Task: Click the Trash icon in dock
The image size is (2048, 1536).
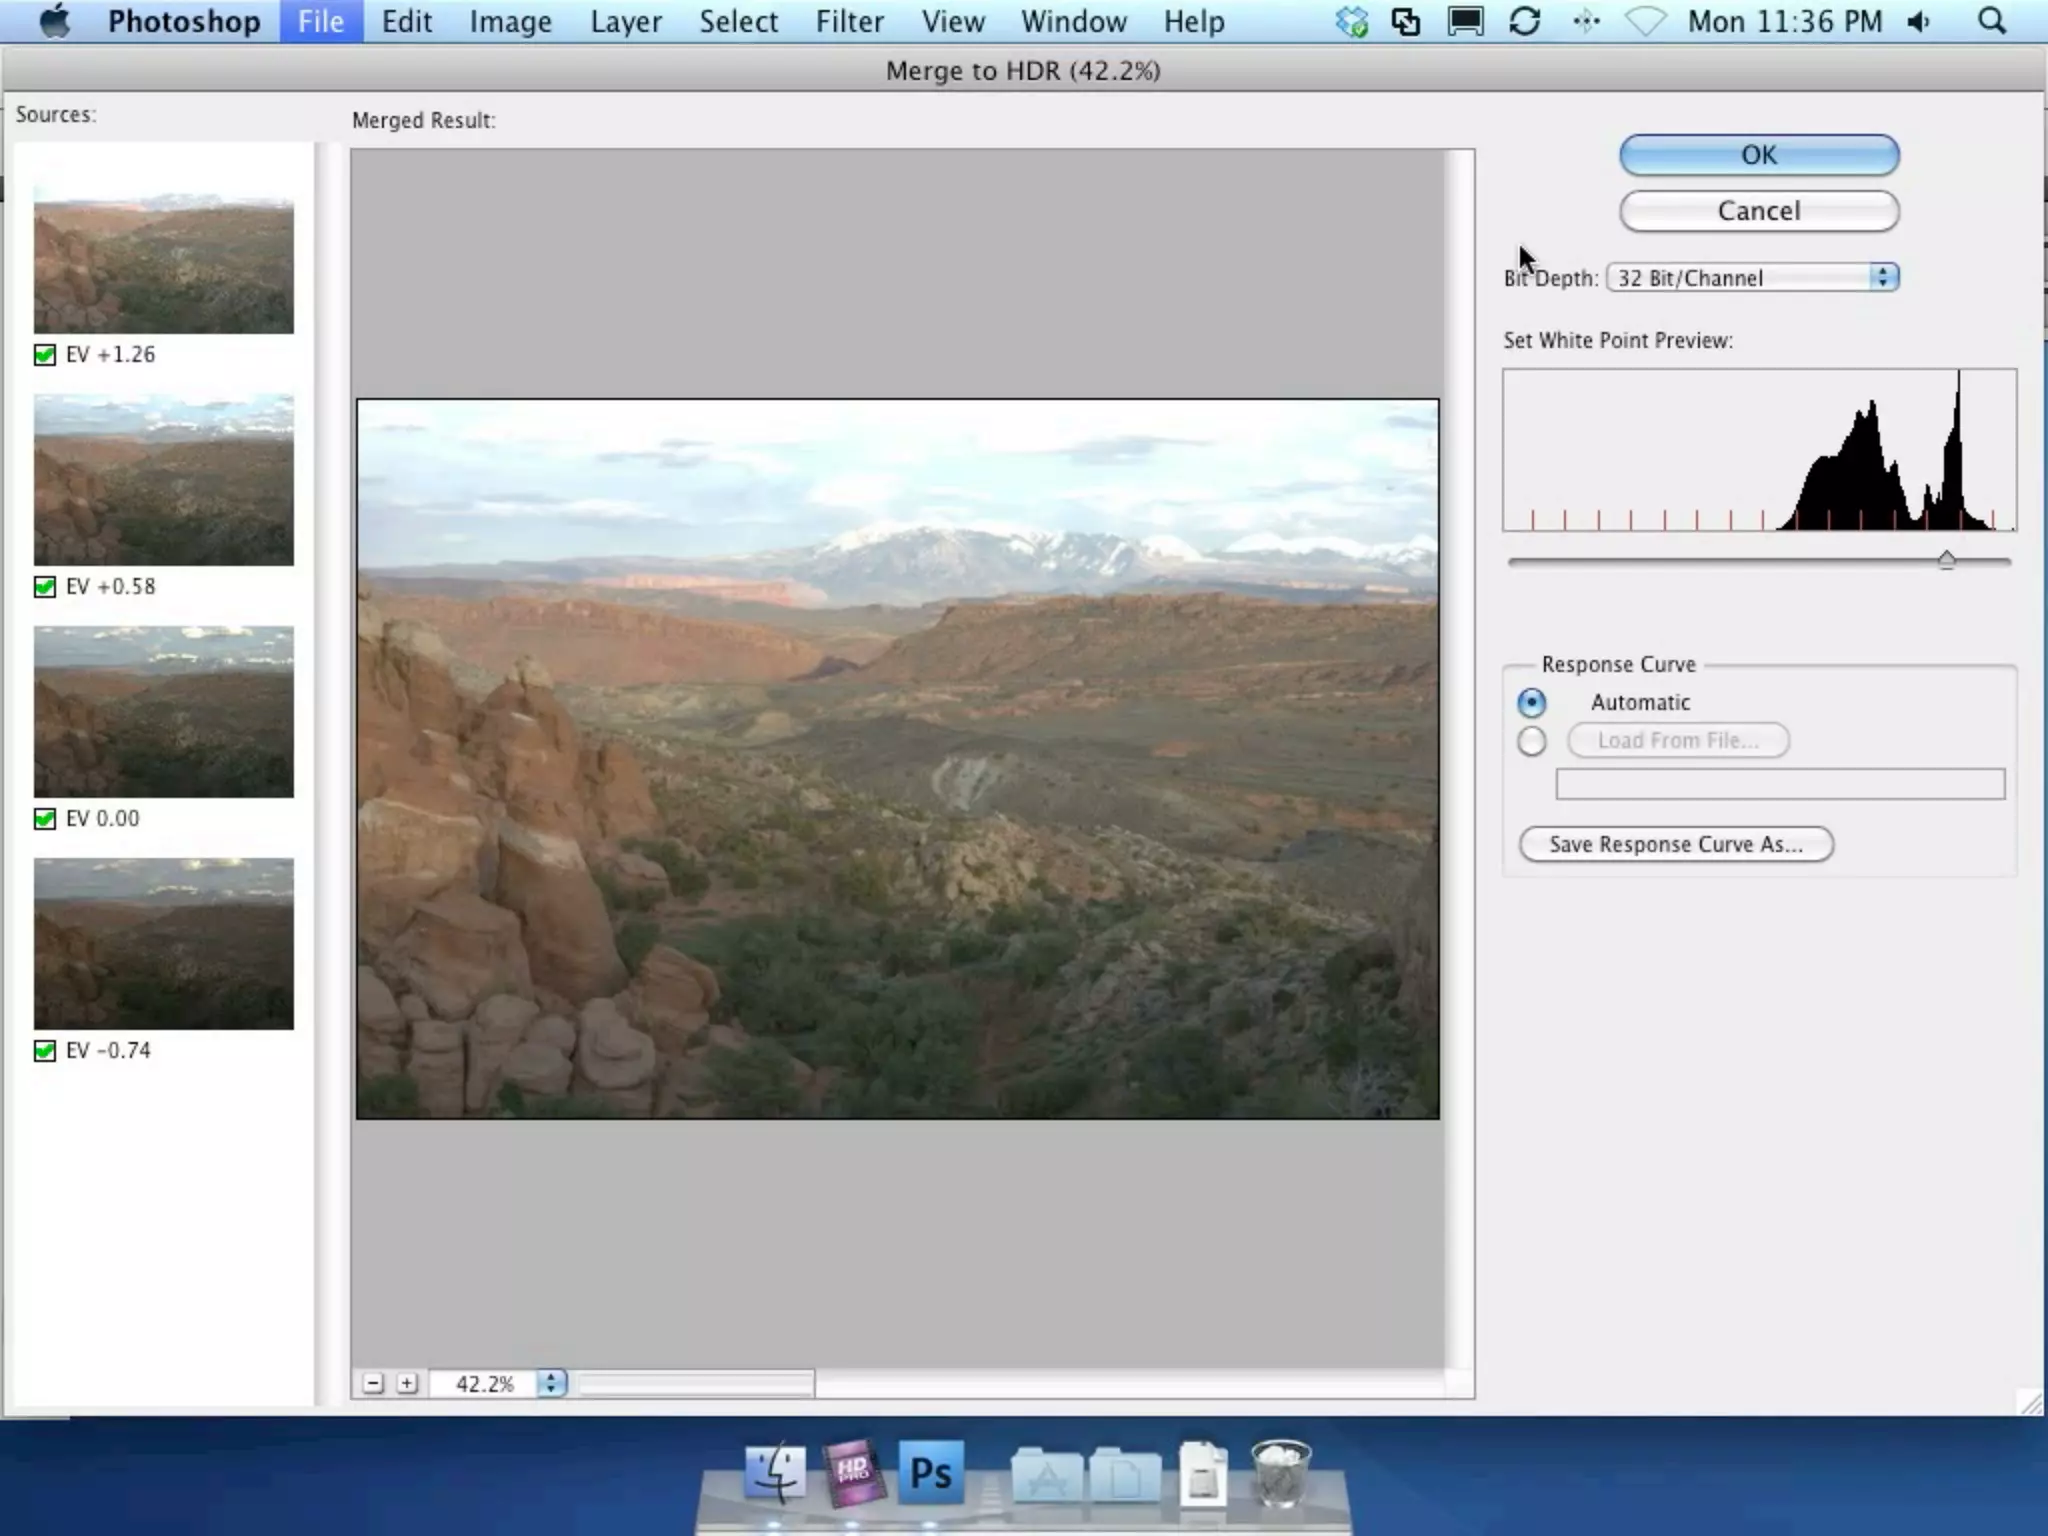Action: (x=1280, y=1472)
